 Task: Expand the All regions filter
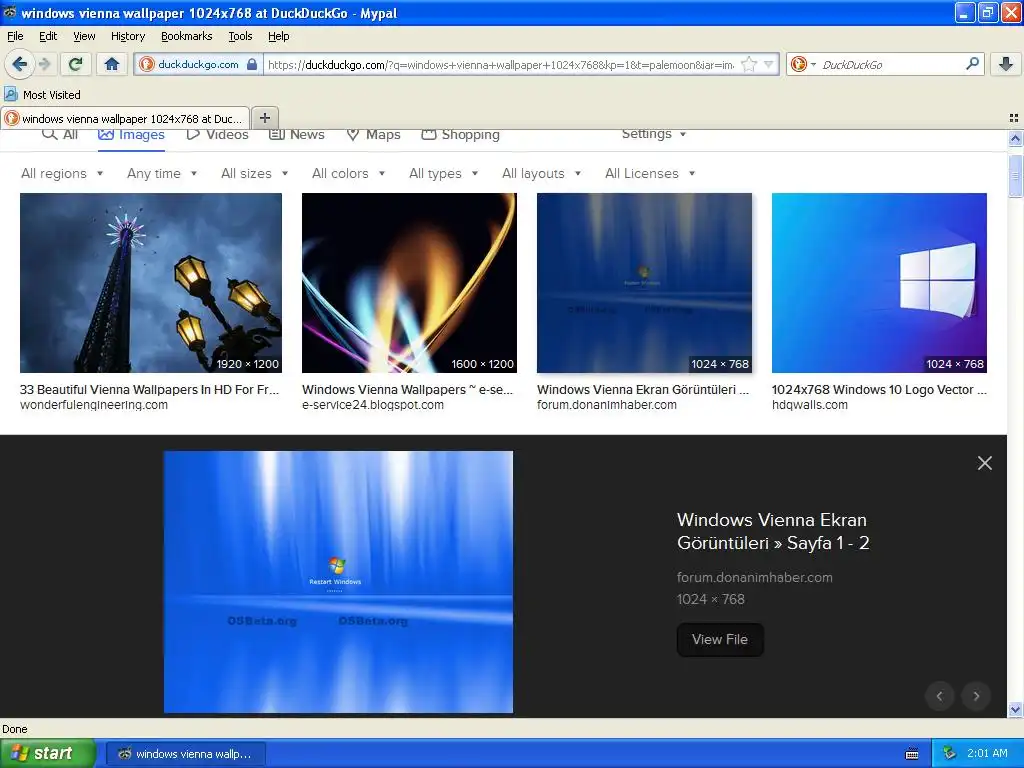tap(62, 173)
